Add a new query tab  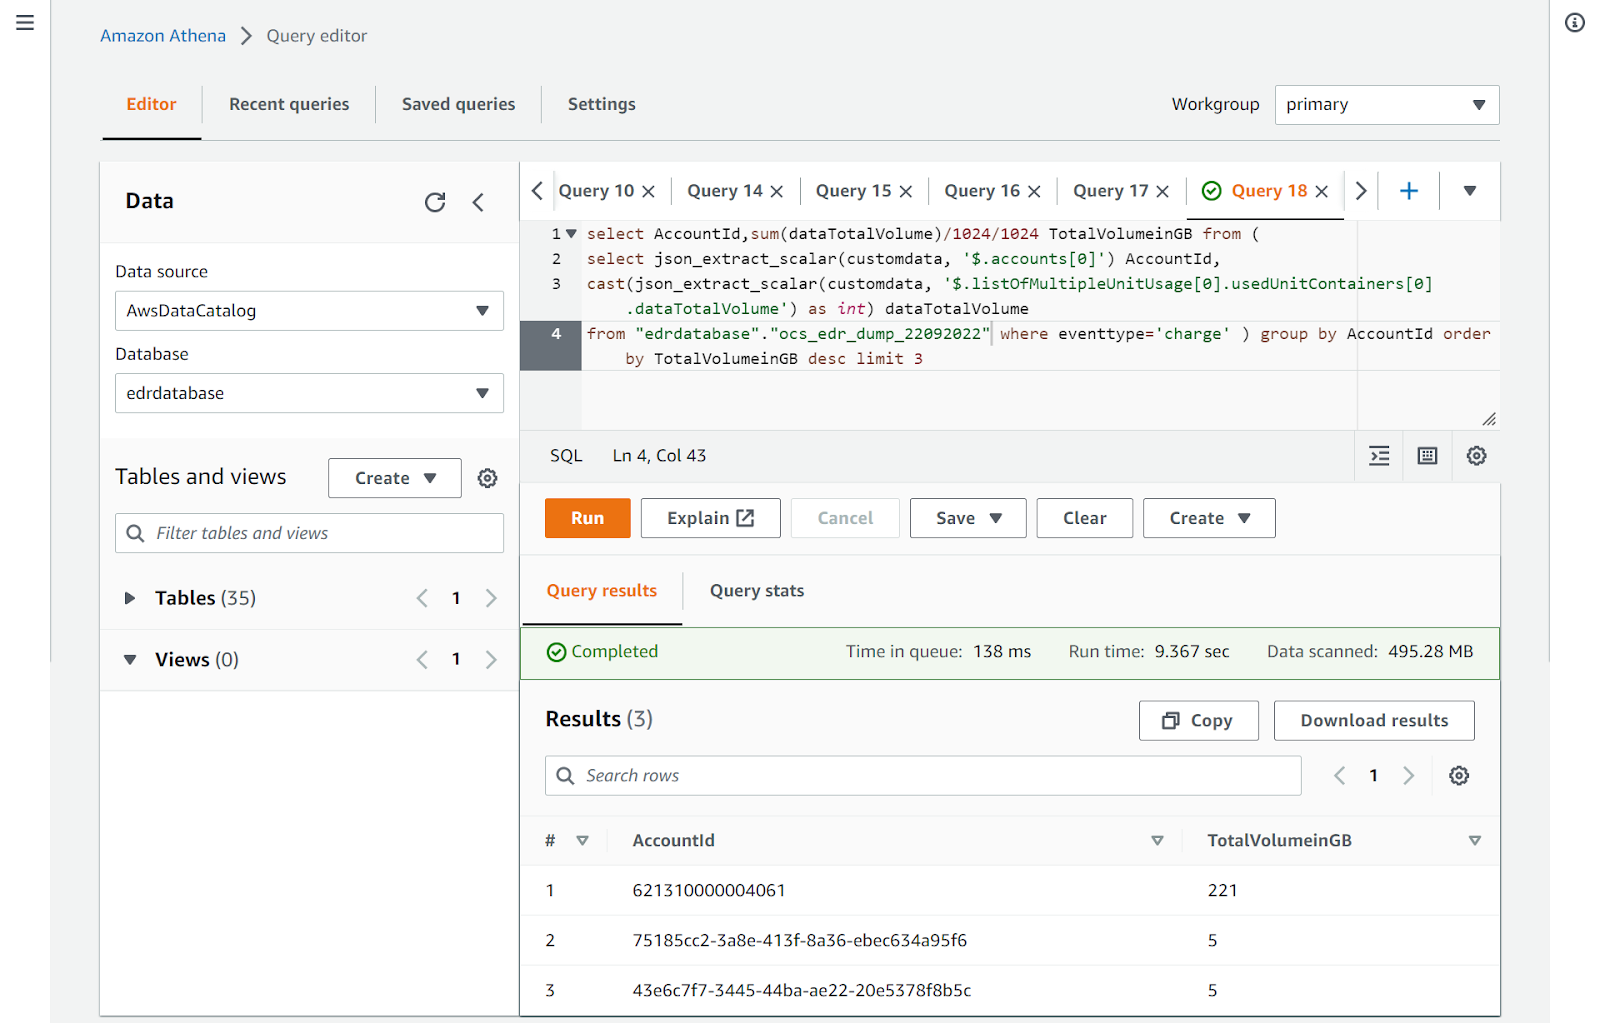click(1409, 190)
